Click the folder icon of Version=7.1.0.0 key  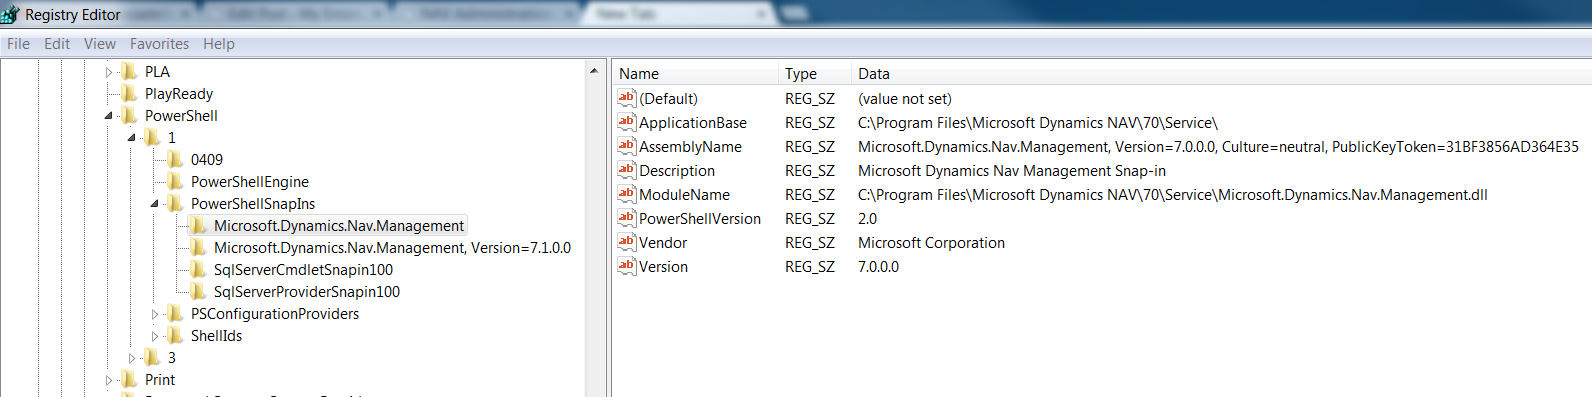[198, 248]
